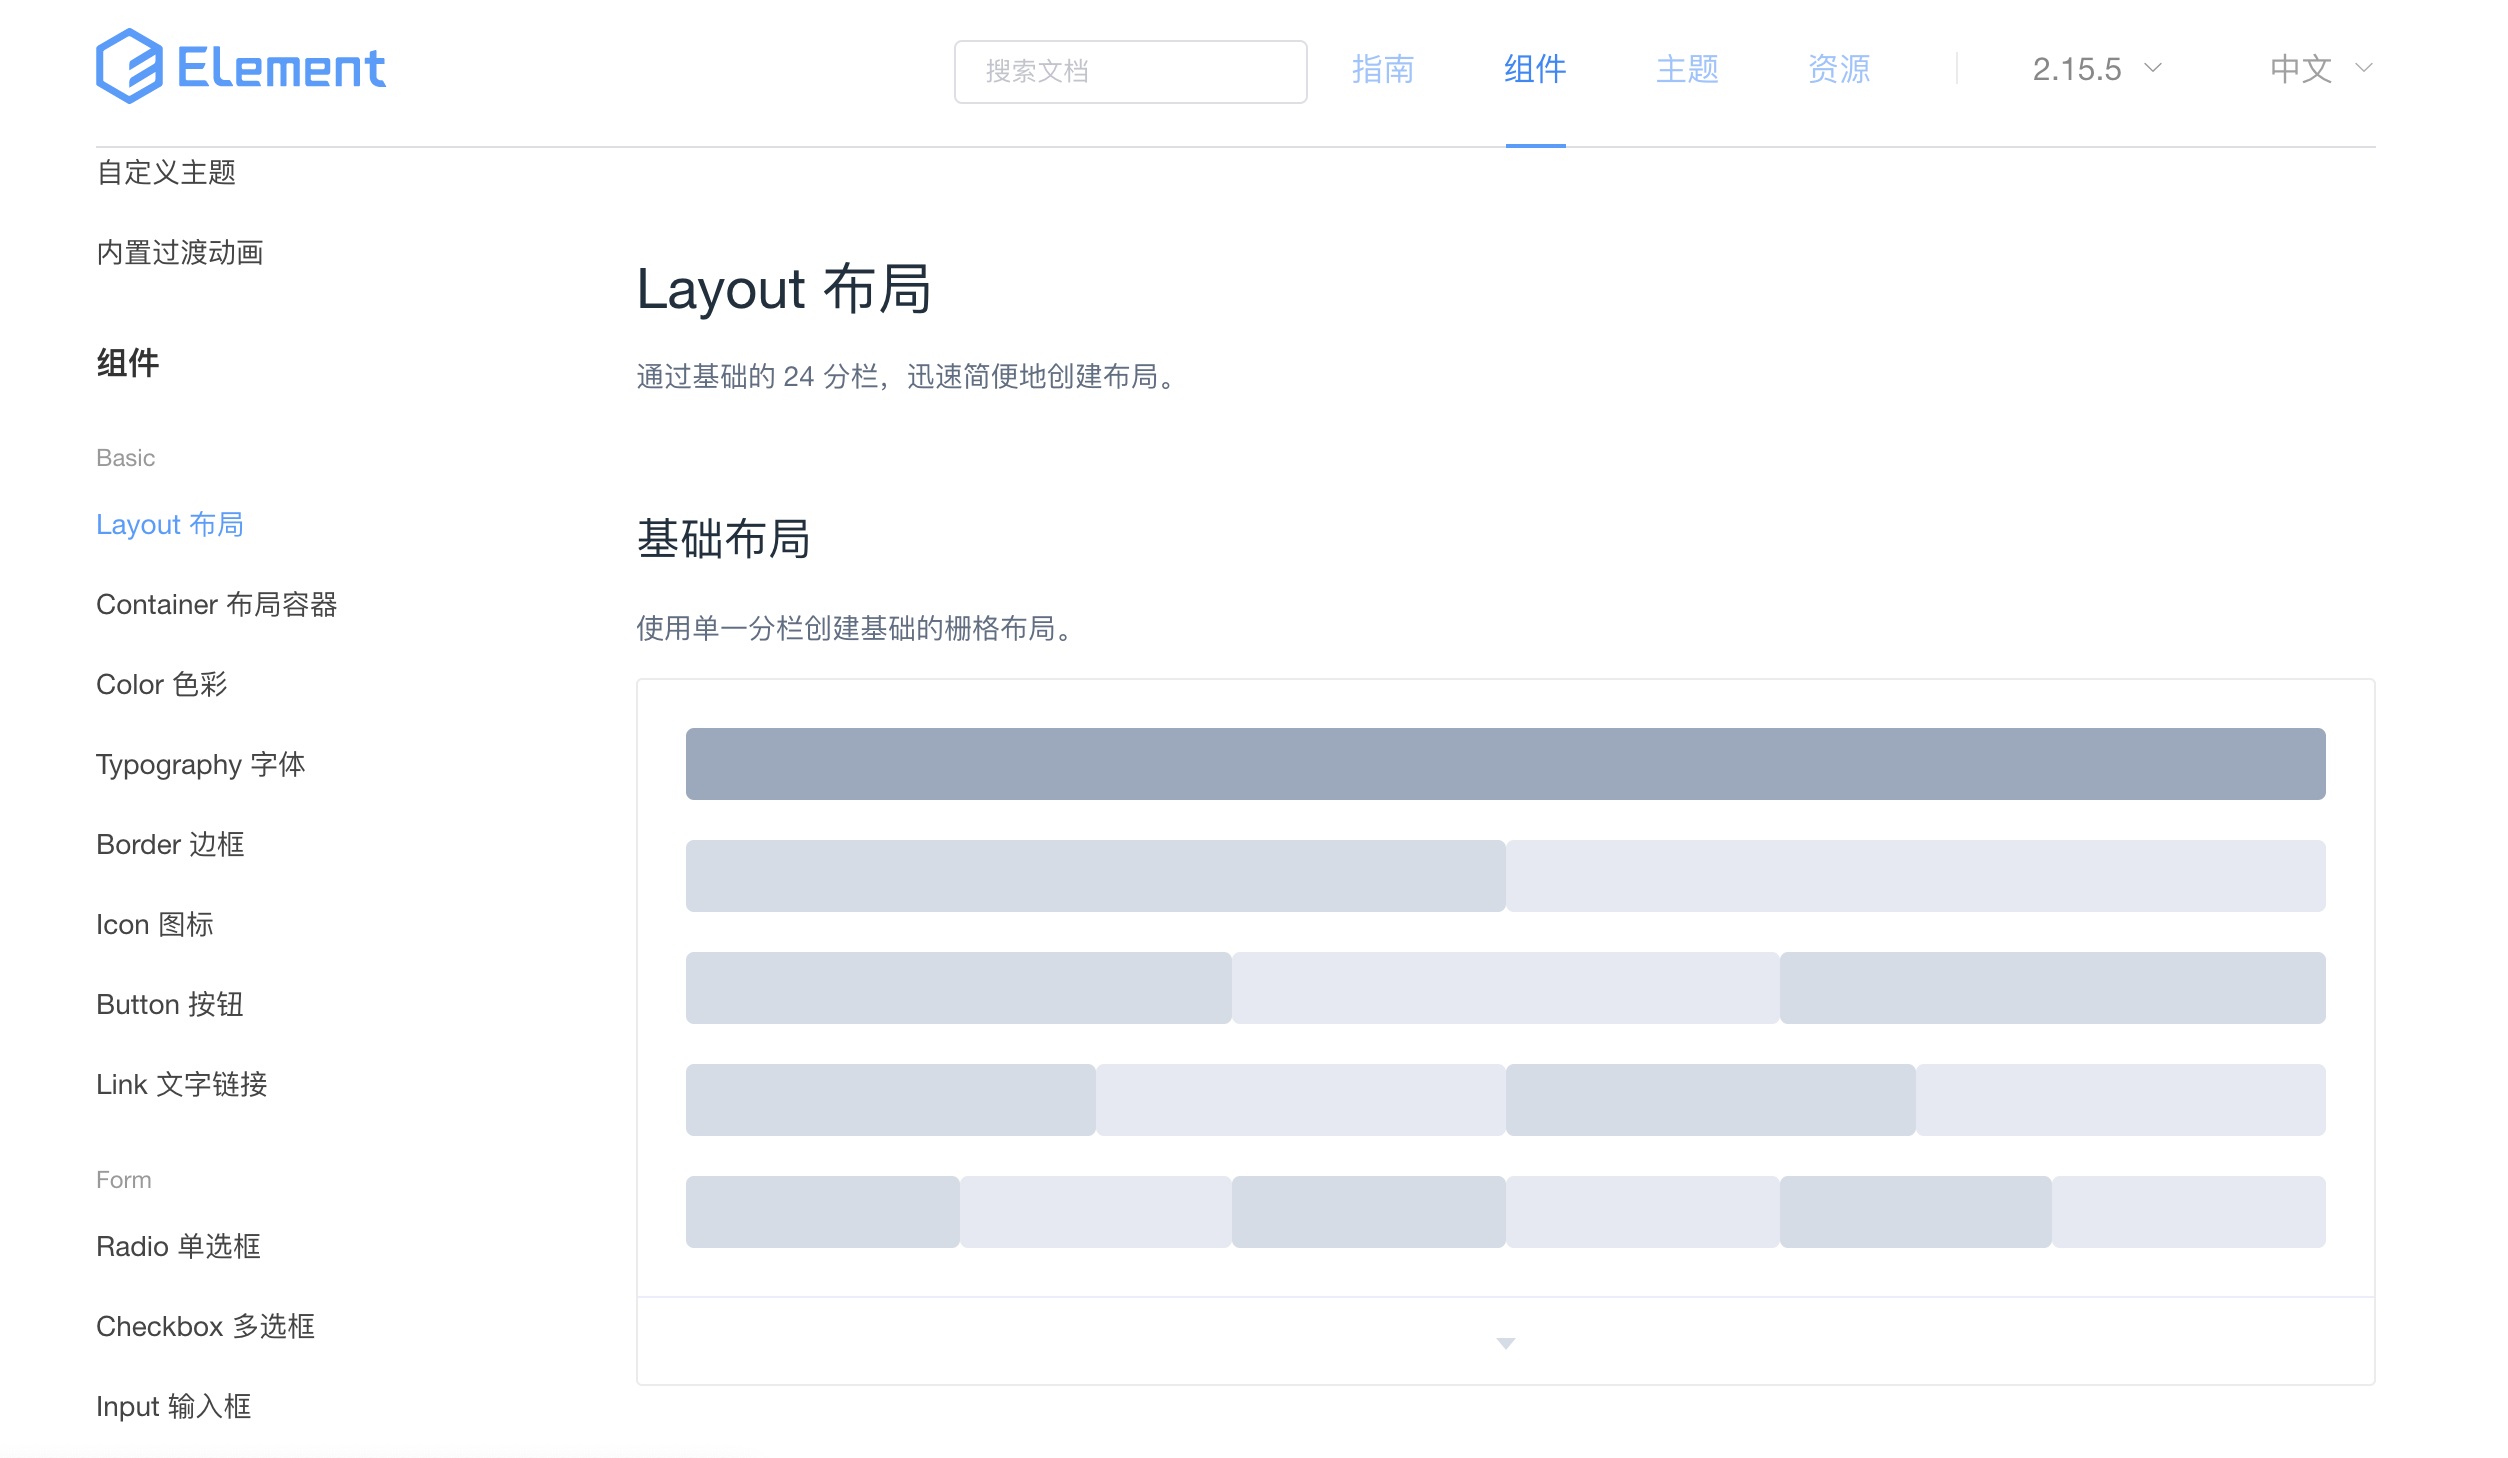
Task: Click the Basic group label
Action: tap(126, 458)
